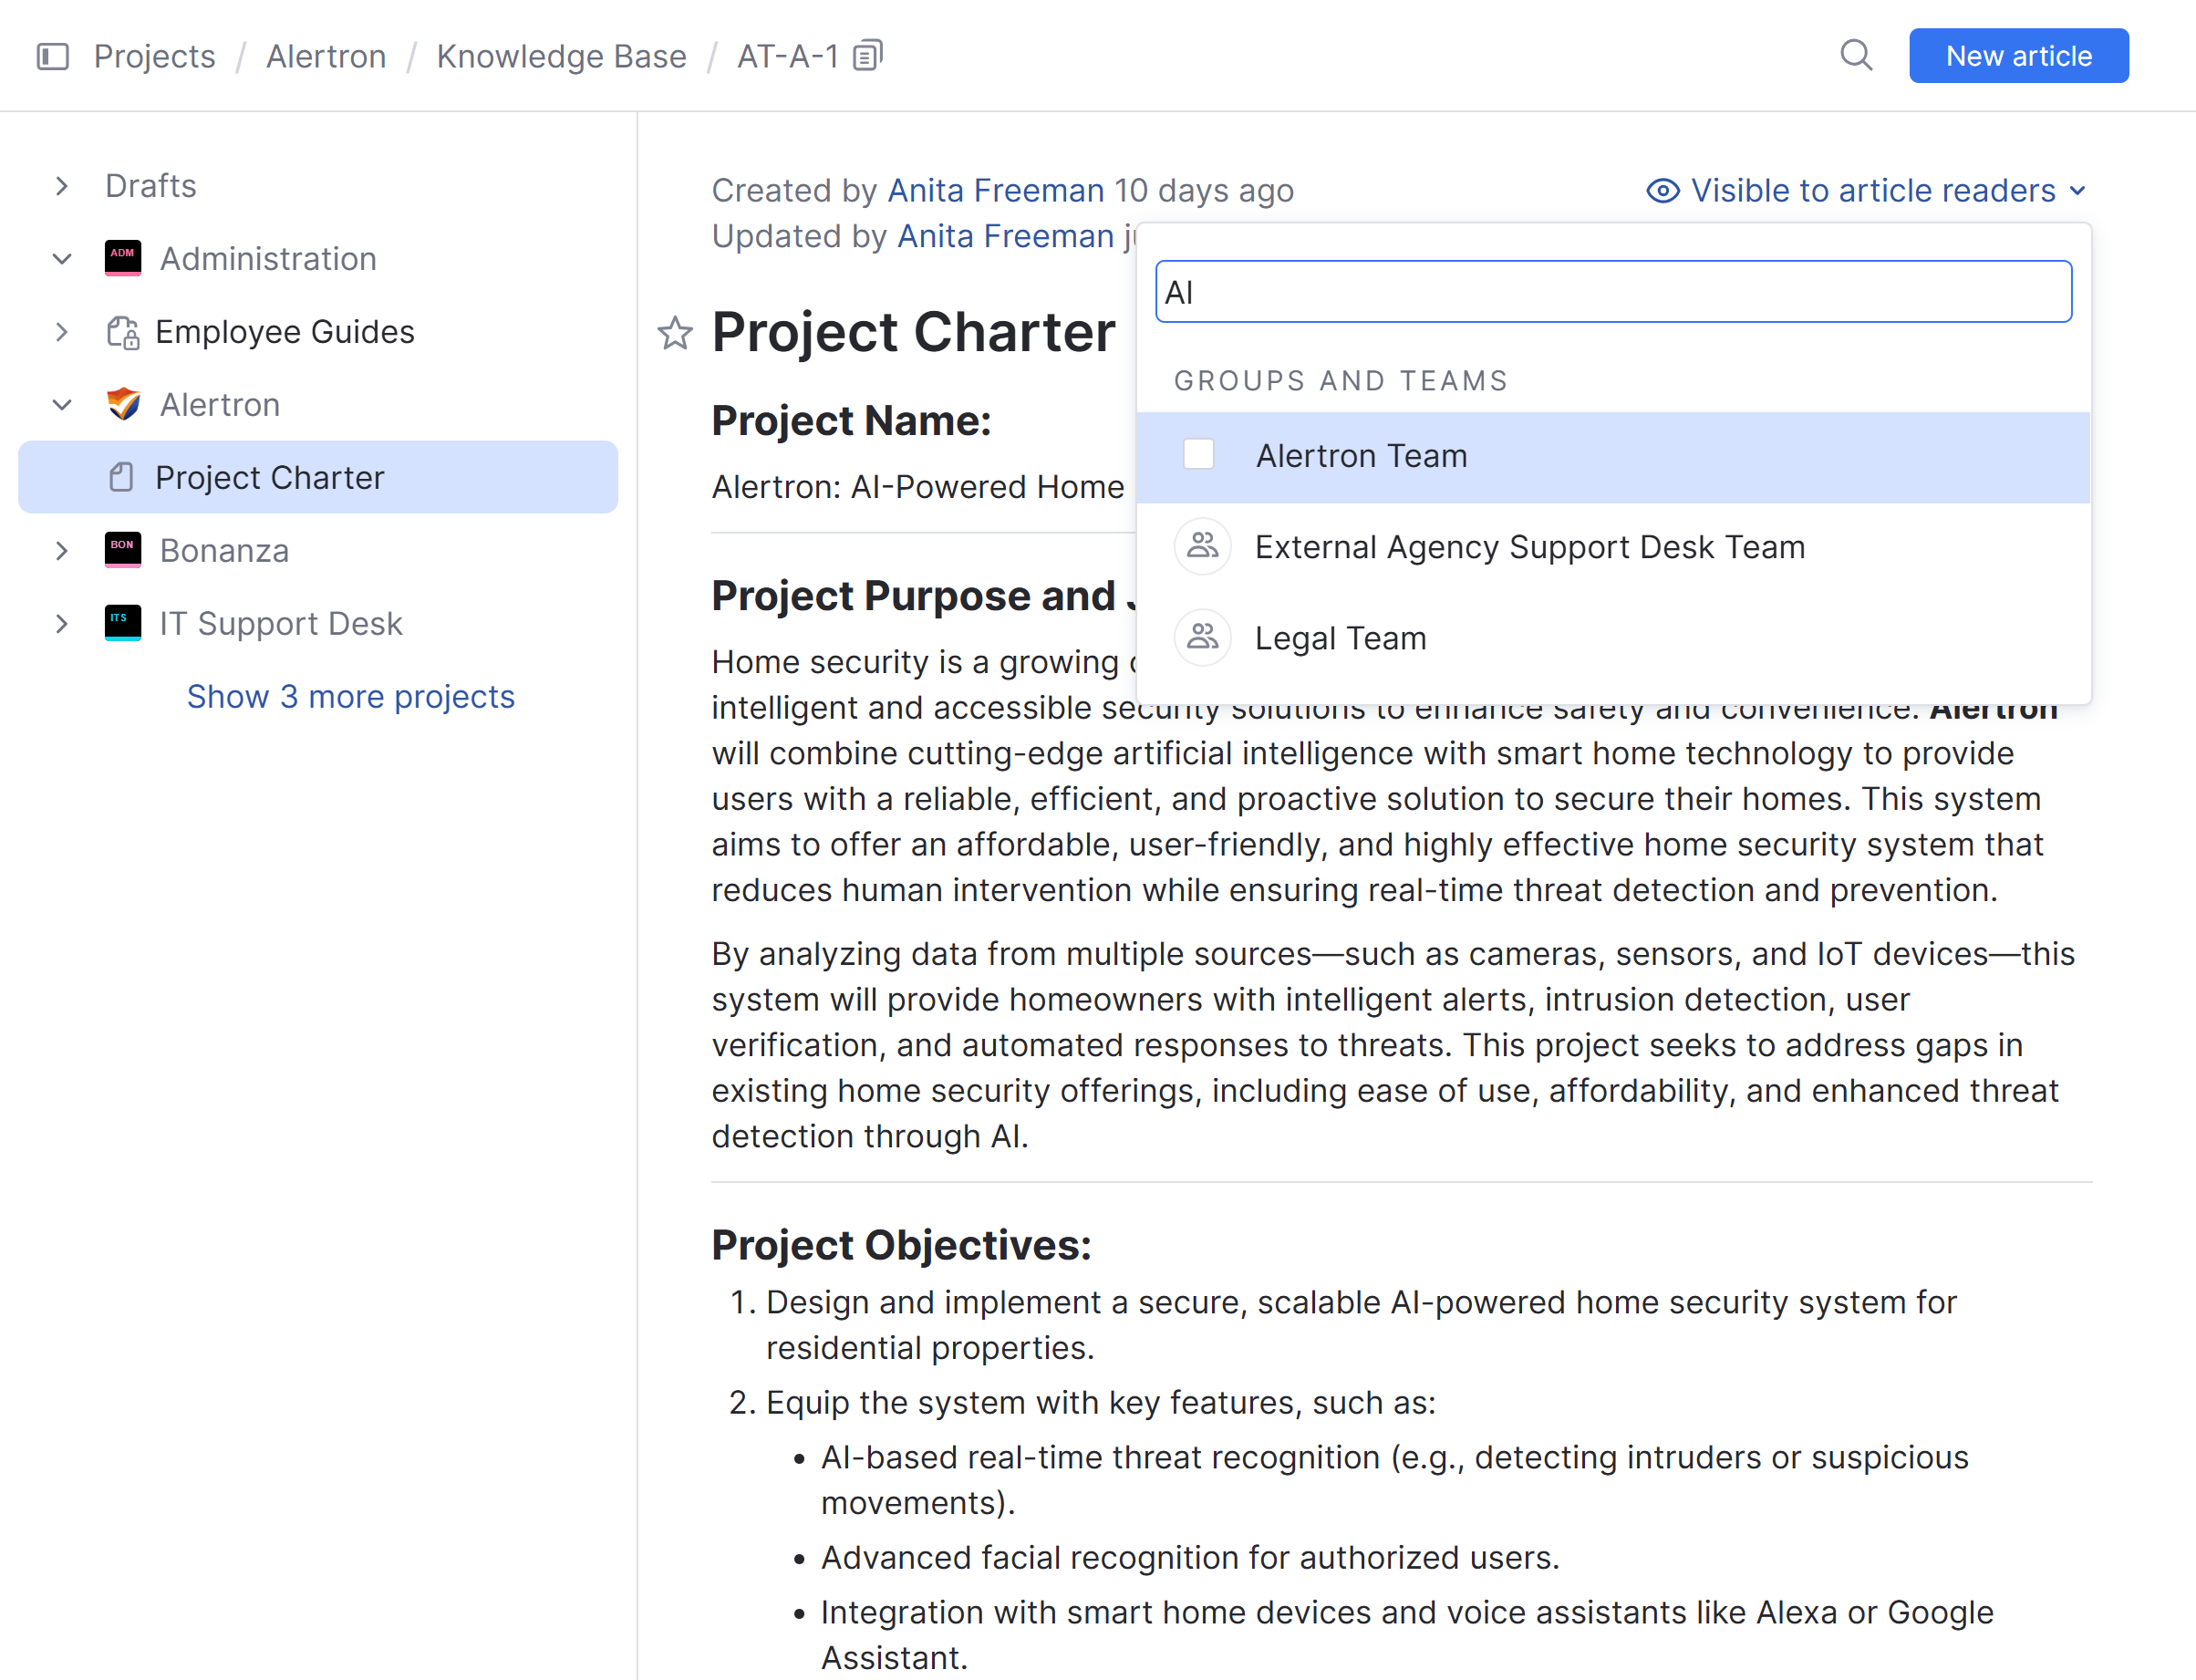Screen dimensions: 2196x1680
Task: Click the visibility search field containing AI
Action: pyautogui.click(x=1613, y=291)
